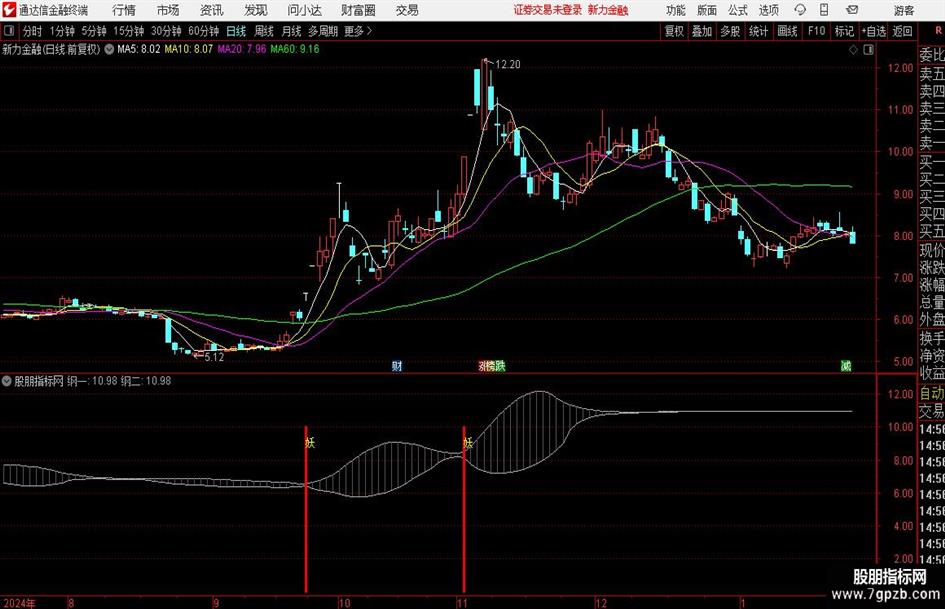Click the second 妖 signal marker near November
945x609 pixels.
[468, 443]
